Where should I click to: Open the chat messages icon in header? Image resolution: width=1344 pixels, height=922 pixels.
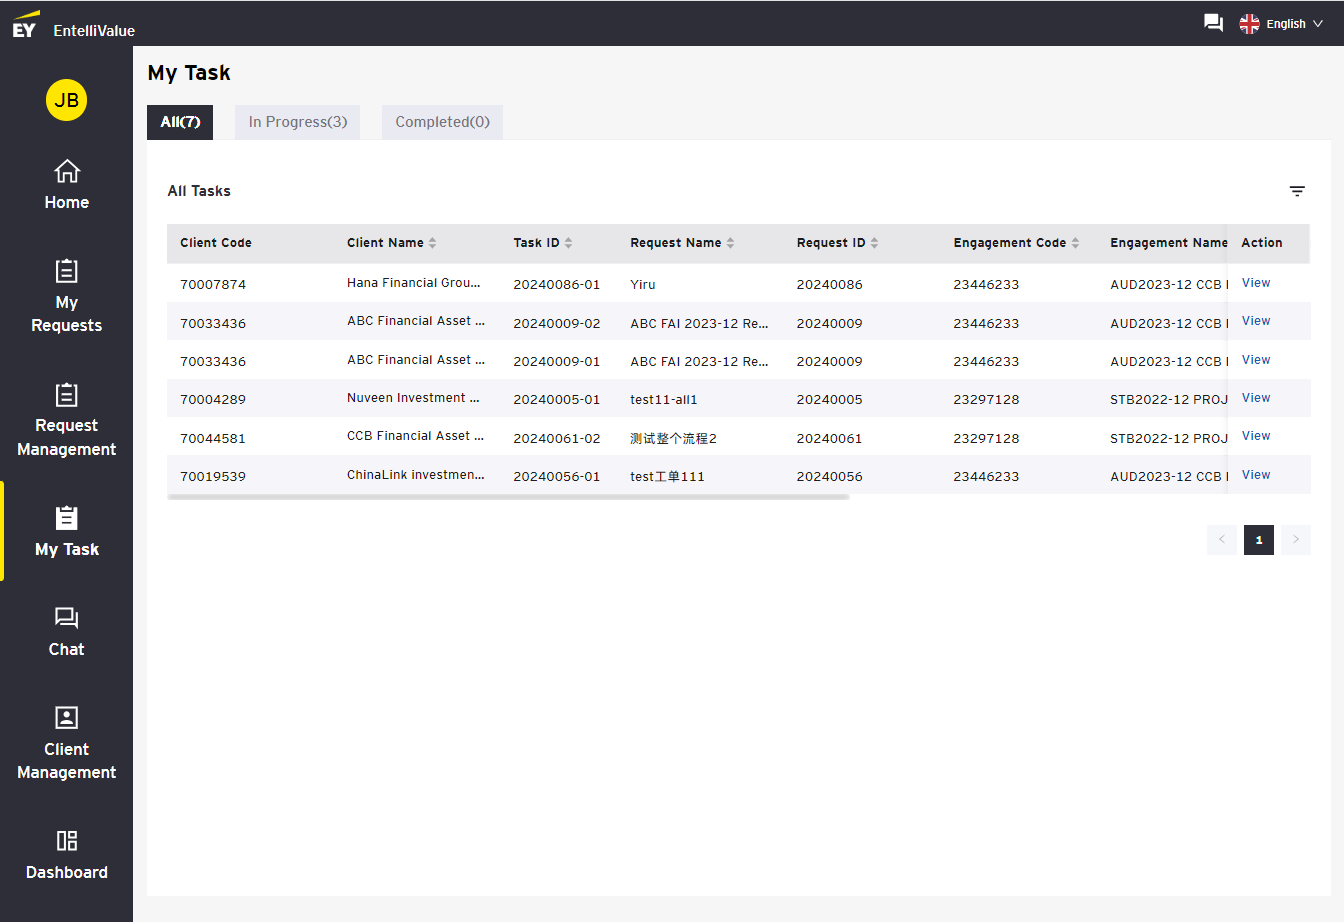(1213, 23)
